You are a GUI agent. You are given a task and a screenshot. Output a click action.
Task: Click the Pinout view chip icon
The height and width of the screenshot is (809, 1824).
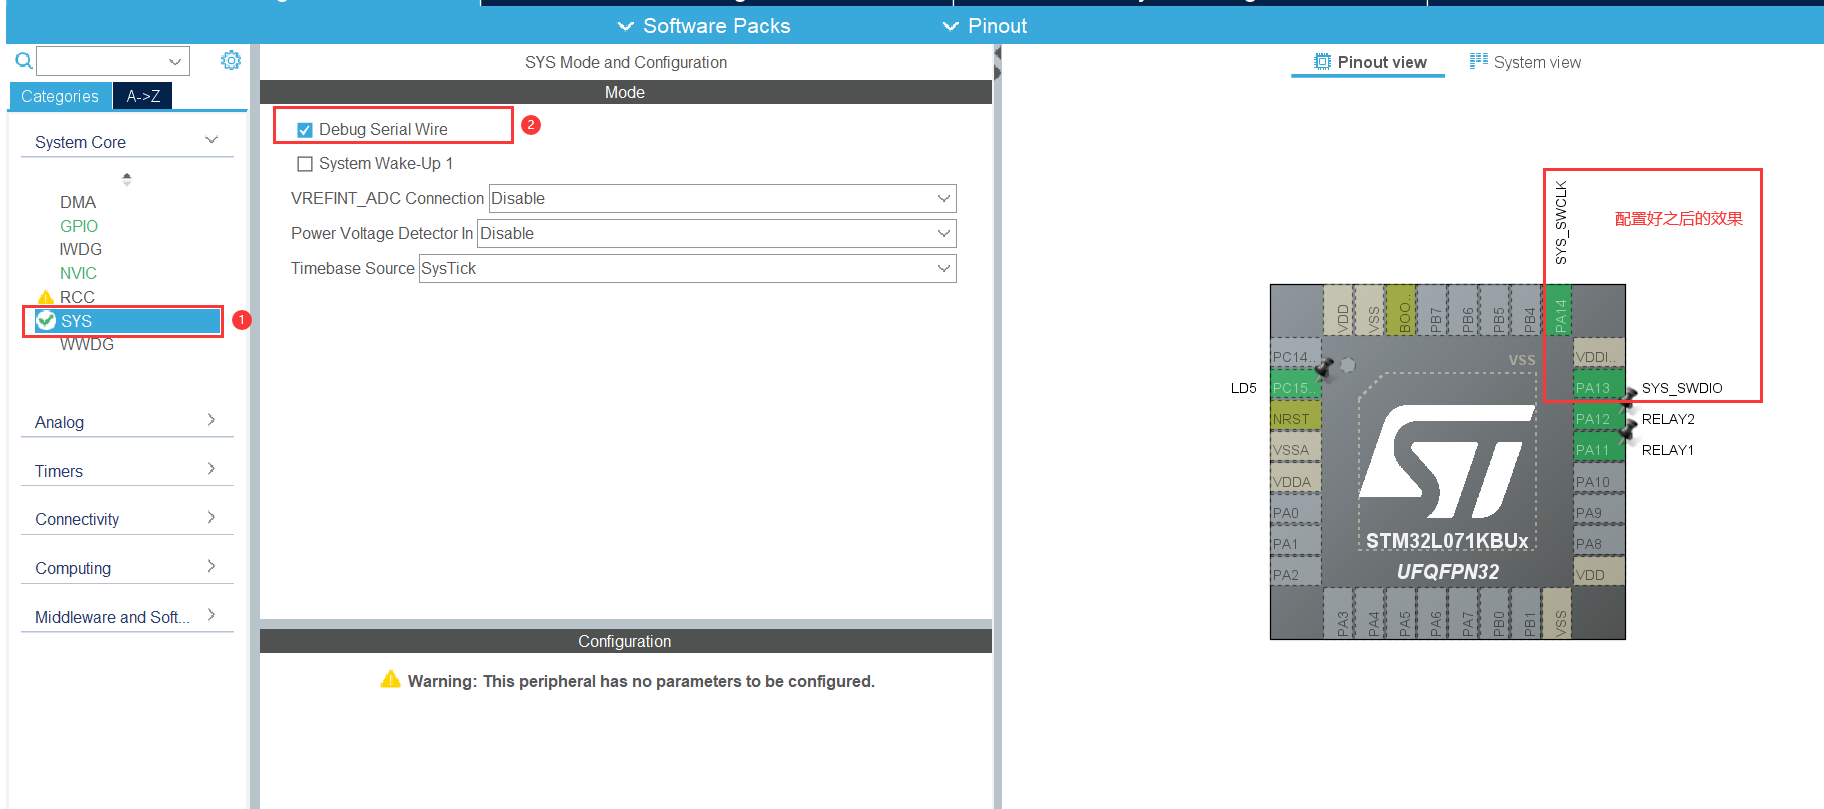(1322, 62)
